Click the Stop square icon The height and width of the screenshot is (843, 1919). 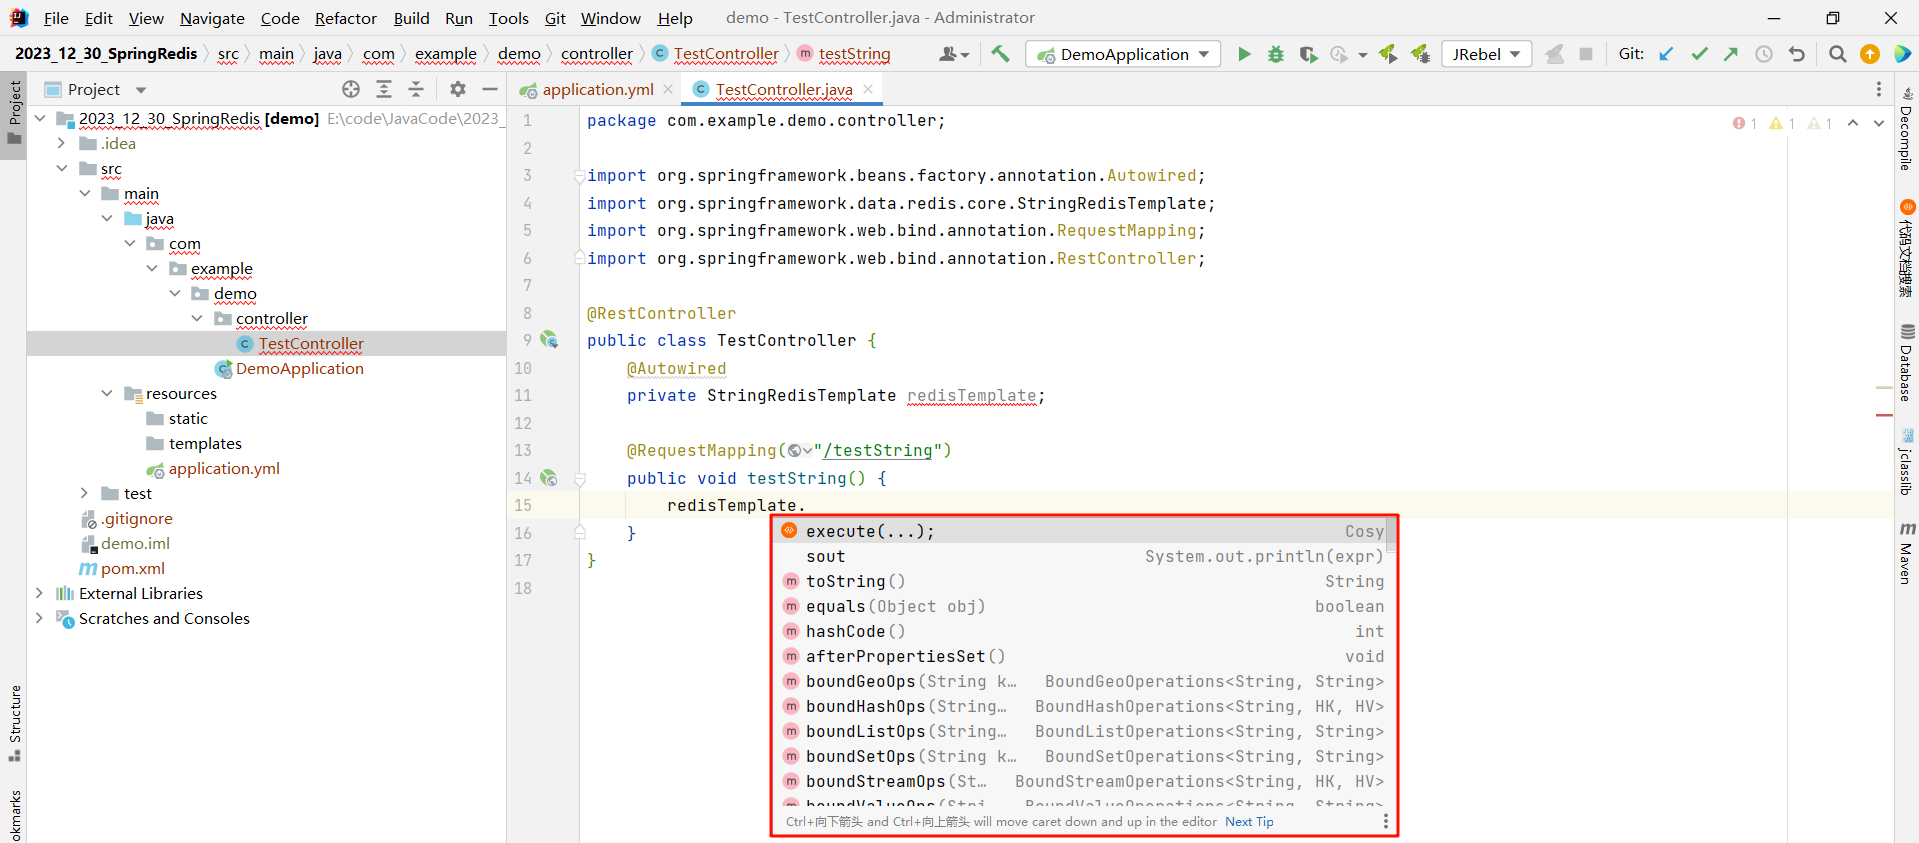[x=1586, y=54]
